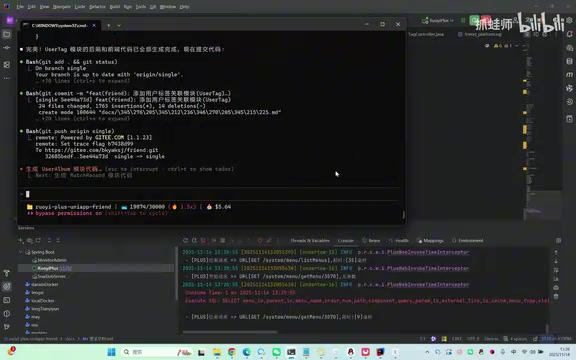Open Chrome from Windows taskbar
The image size is (576, 360).
(232, 352)
